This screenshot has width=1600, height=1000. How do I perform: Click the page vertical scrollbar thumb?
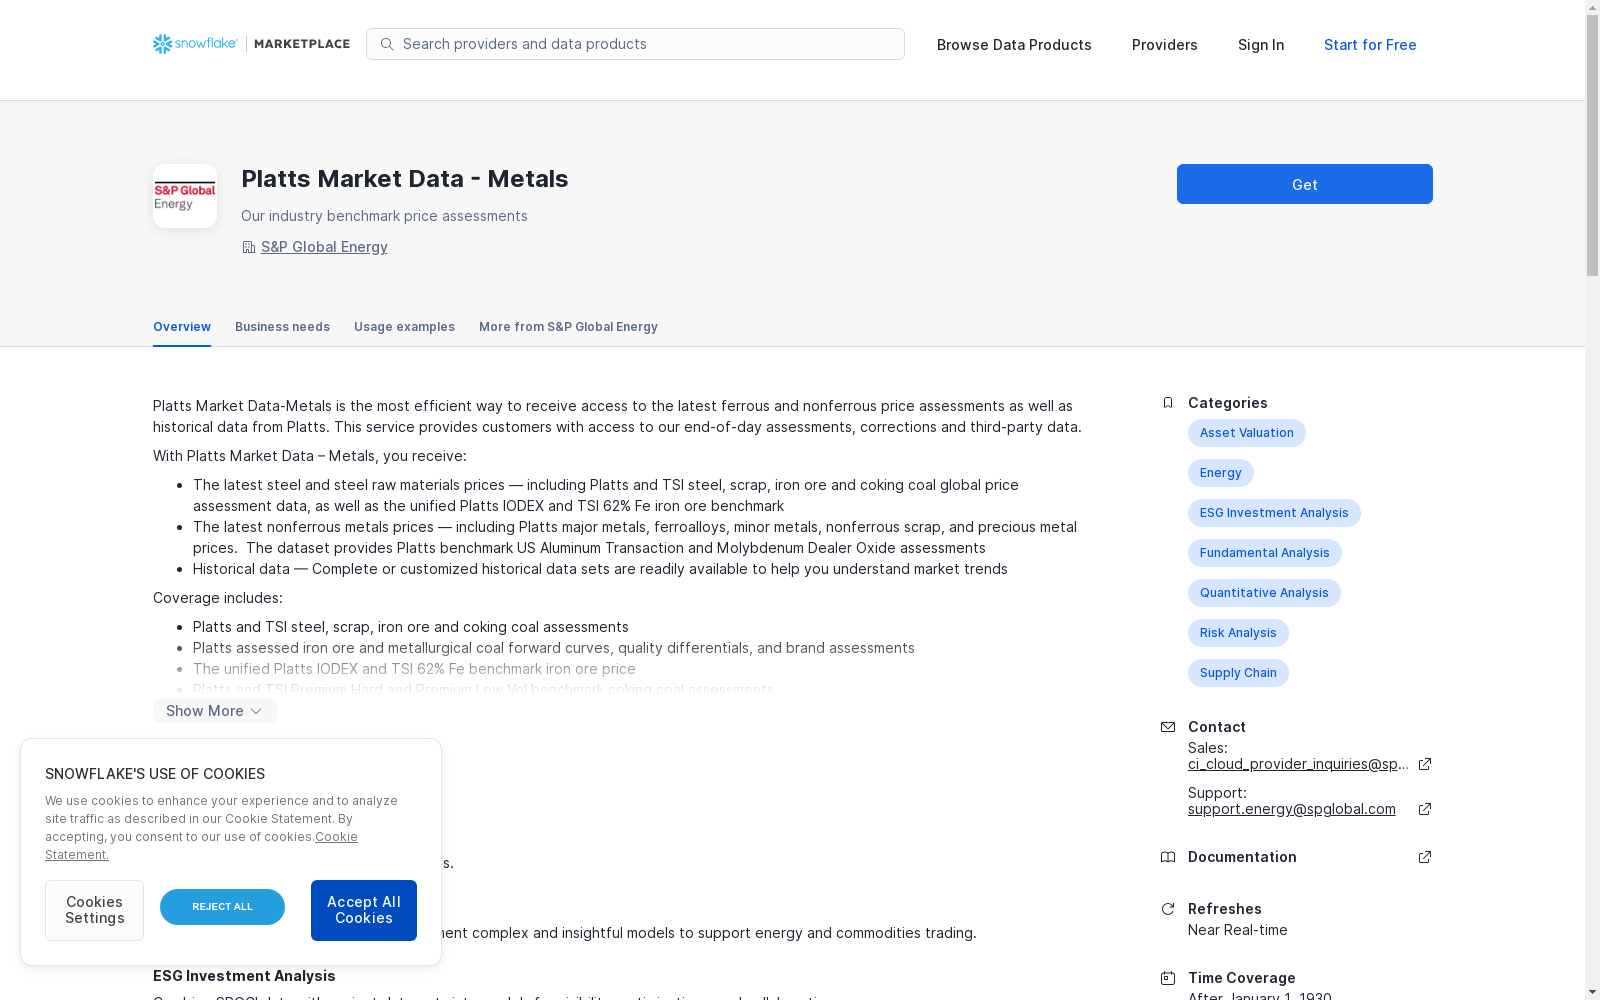[x=1592, y=146]
